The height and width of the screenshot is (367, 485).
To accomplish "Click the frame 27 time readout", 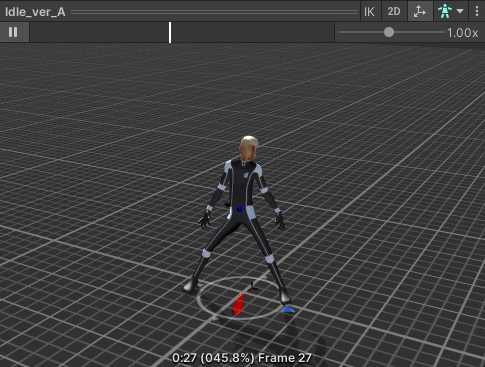I will click(x=242, y=358).
